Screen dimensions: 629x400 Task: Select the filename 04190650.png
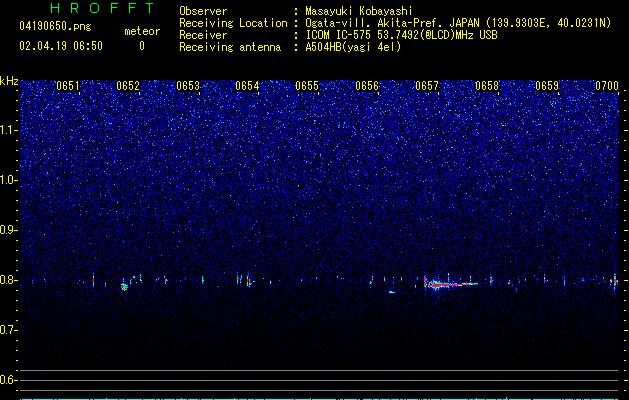click(55, 26)
